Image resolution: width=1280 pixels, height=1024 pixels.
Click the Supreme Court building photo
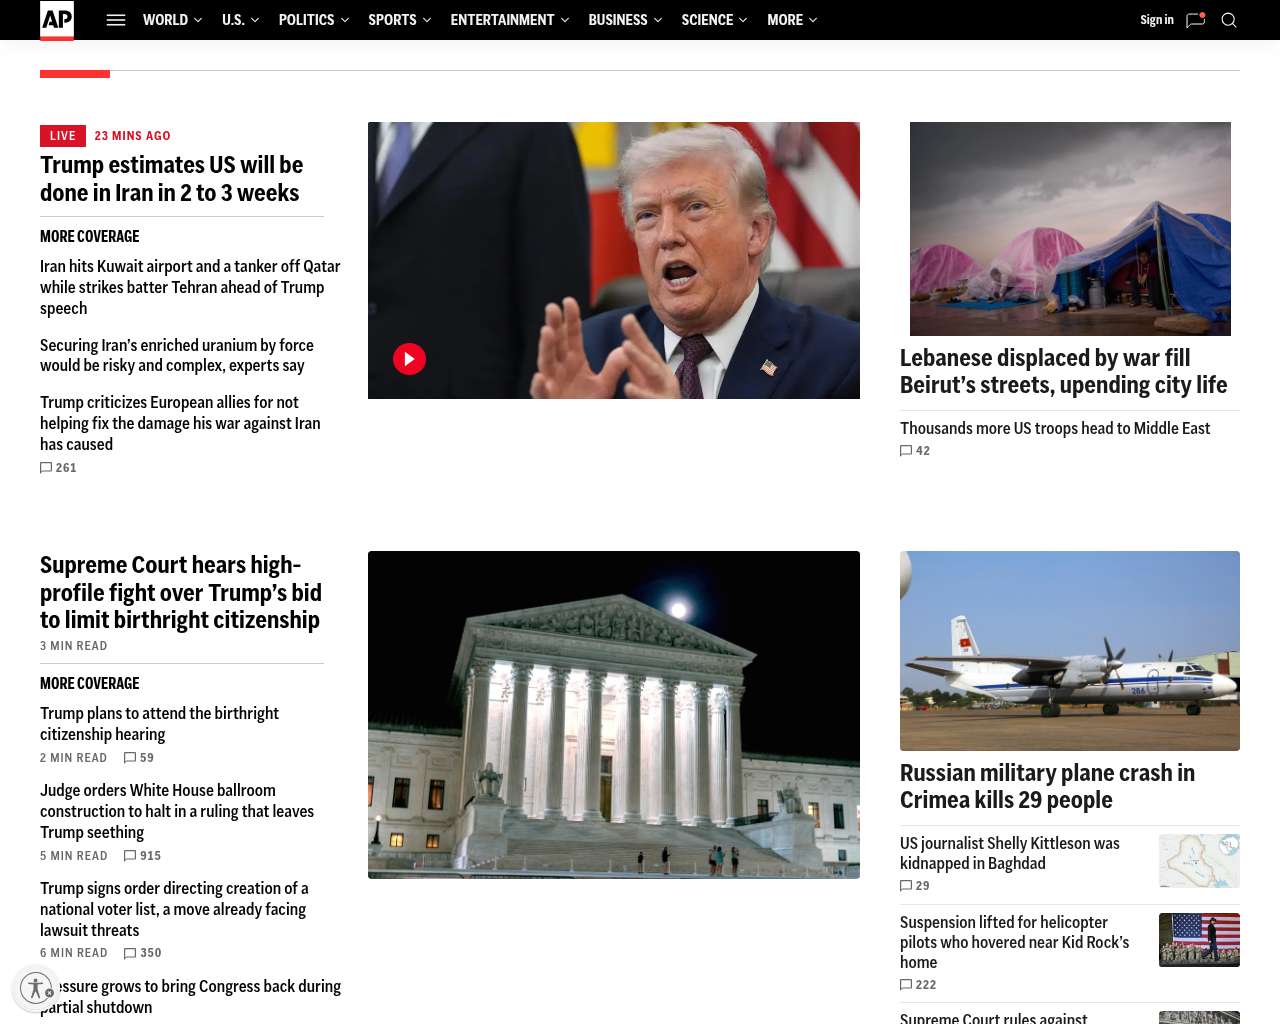(x=614, y=715)
